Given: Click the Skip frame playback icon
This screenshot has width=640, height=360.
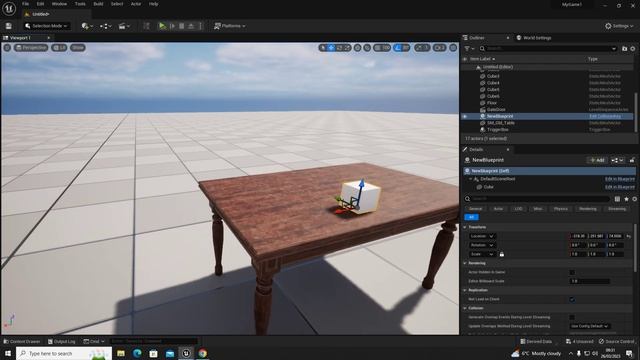Looking at the screenshot, I should pos(172,26).
